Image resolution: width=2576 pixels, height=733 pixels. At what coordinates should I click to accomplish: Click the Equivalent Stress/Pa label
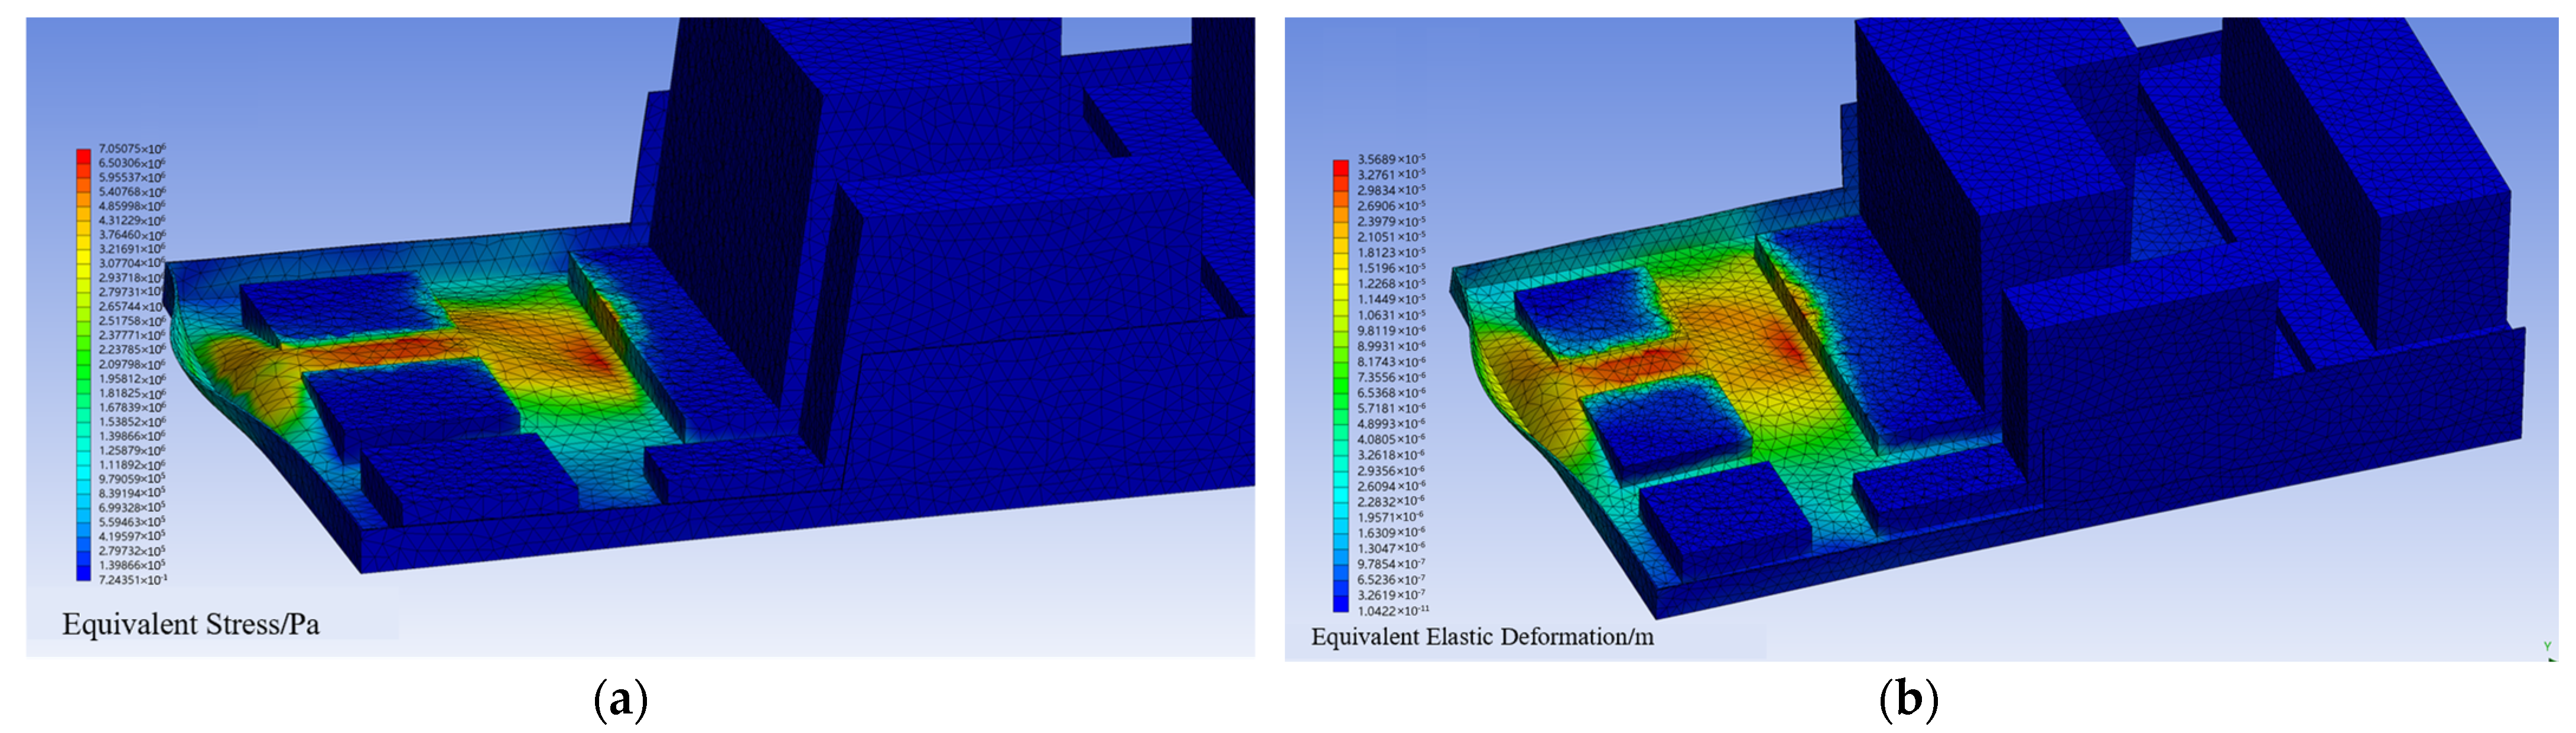click(191, 625)
